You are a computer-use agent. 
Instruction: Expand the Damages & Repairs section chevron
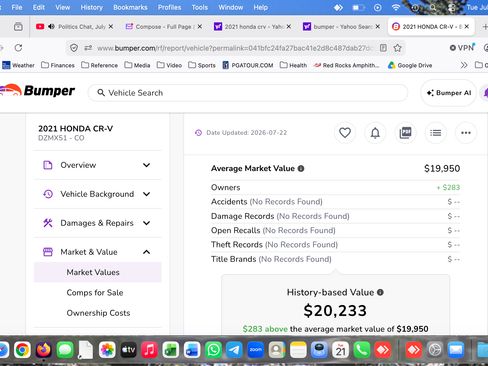coord(146,223)
